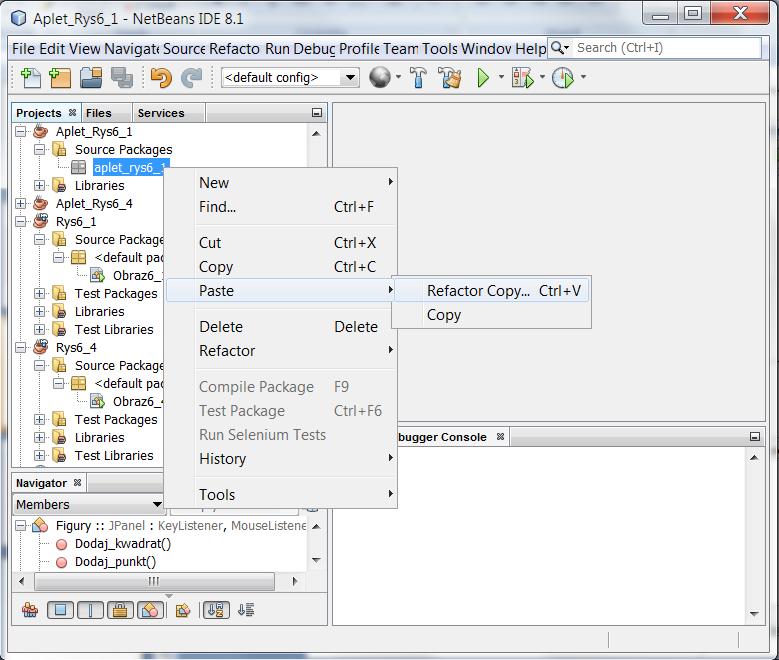Expand the Aplet_Rys6_4 project node
Viewport: 779px width, 660px height.
click(x=20, y=204)
